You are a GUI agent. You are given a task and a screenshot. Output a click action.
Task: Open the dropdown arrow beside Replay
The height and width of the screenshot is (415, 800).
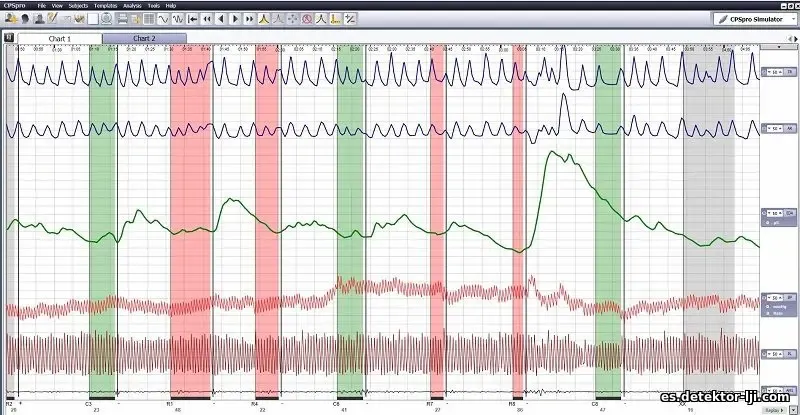click(x=793, y=410)
